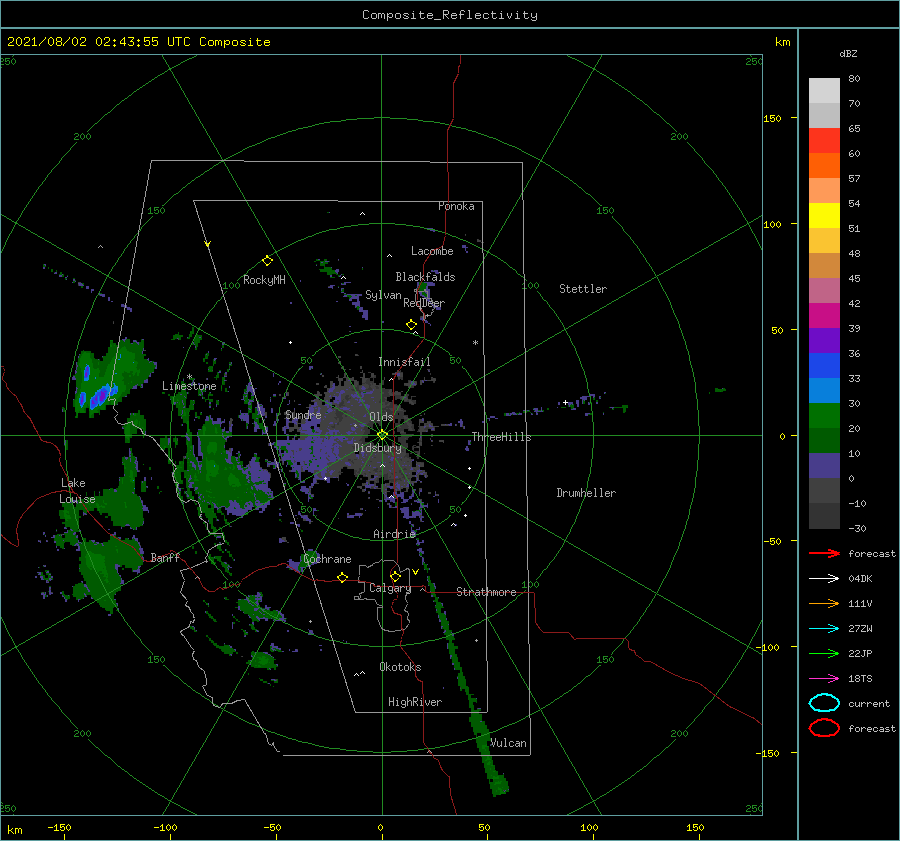Click the Didsbury town label
The width and height of the screenshot is (900, 841).
pos(377,448)
